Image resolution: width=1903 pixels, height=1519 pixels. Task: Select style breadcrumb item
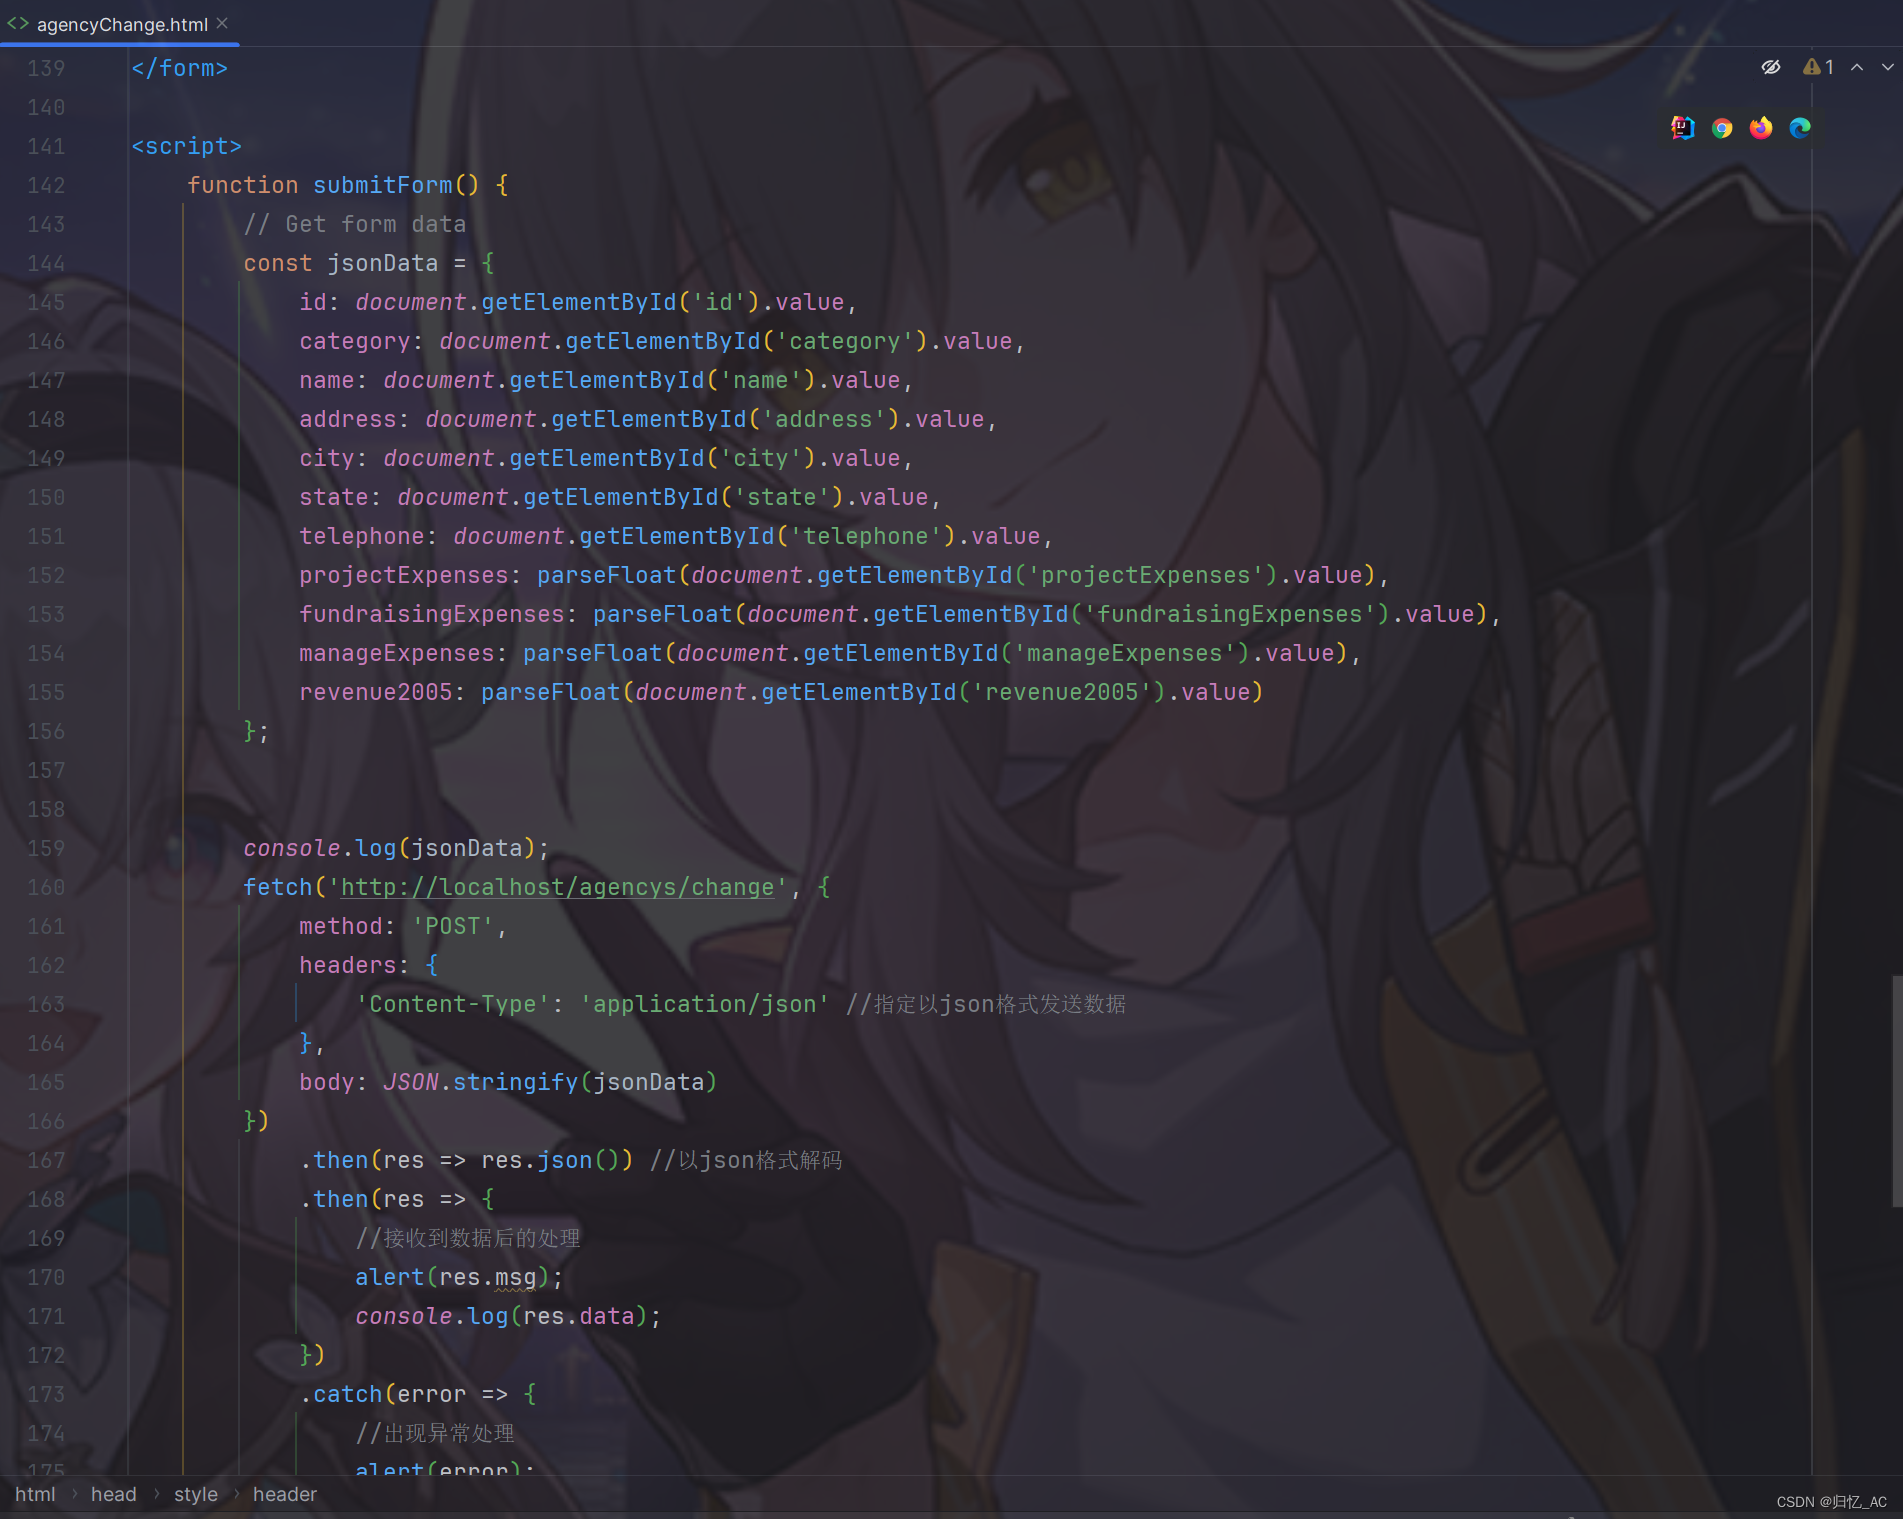(195, 1494)
